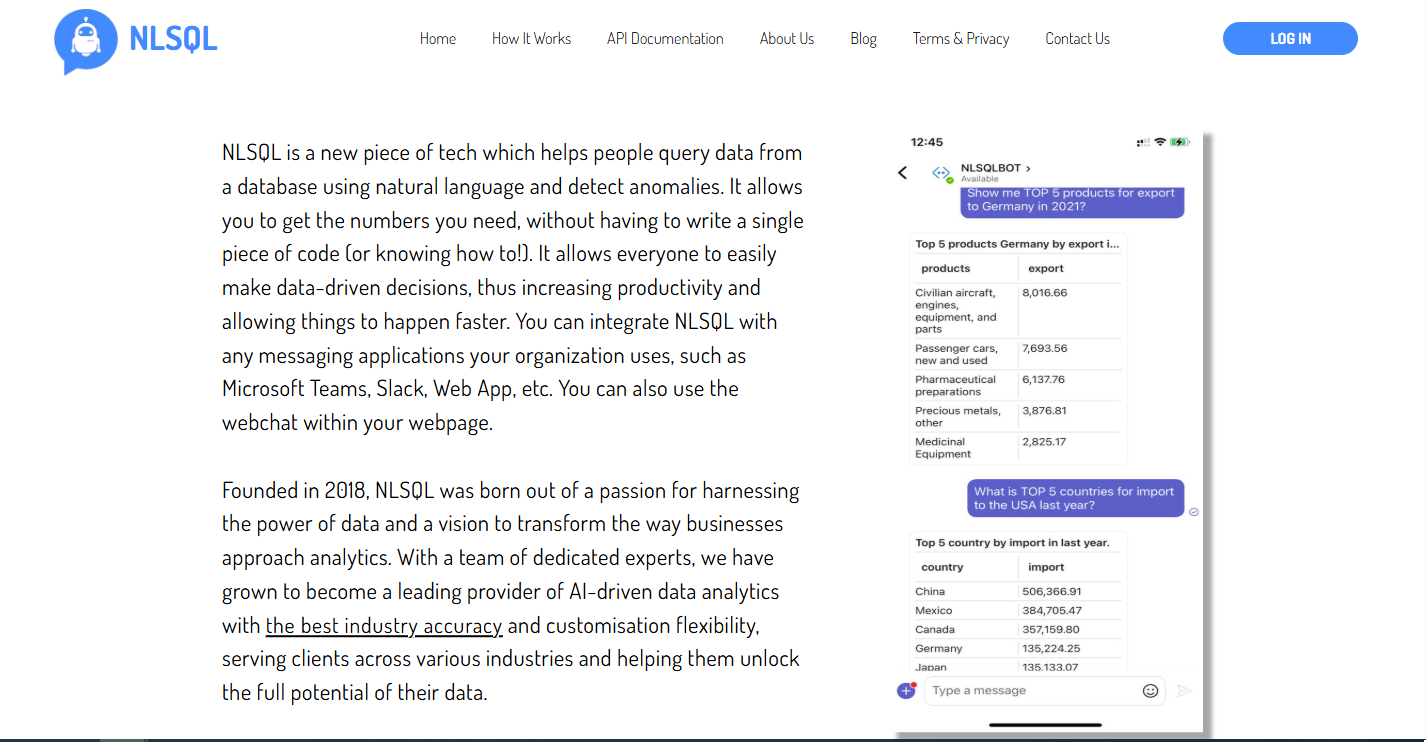Click the value 506,366.91
This screenshot has height=742, width=1427.
[x=1051, y=591]
